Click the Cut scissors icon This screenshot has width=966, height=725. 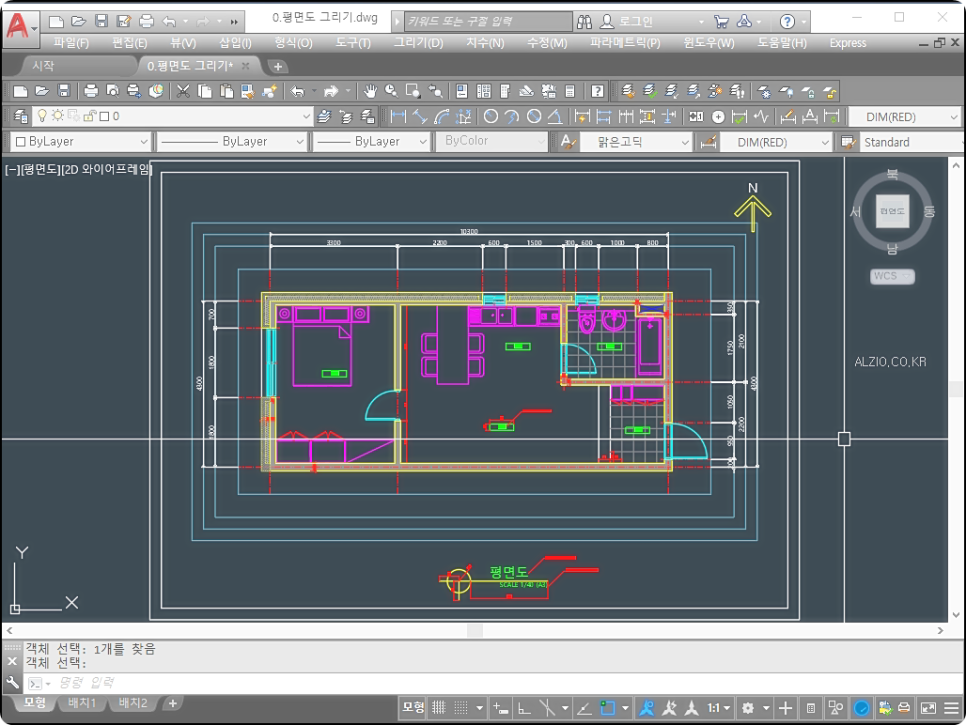(183, 92)
